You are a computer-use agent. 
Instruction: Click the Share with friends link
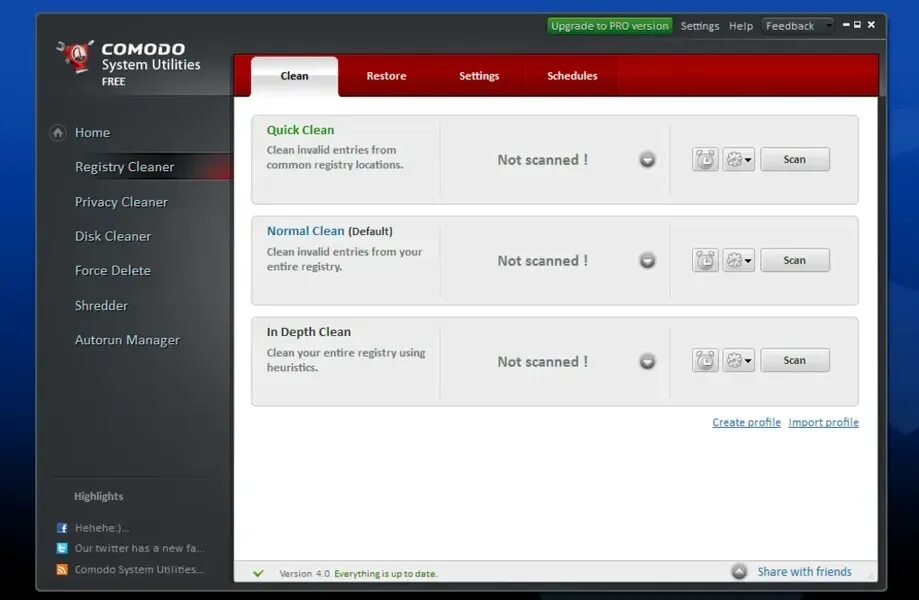pos(804,571)
